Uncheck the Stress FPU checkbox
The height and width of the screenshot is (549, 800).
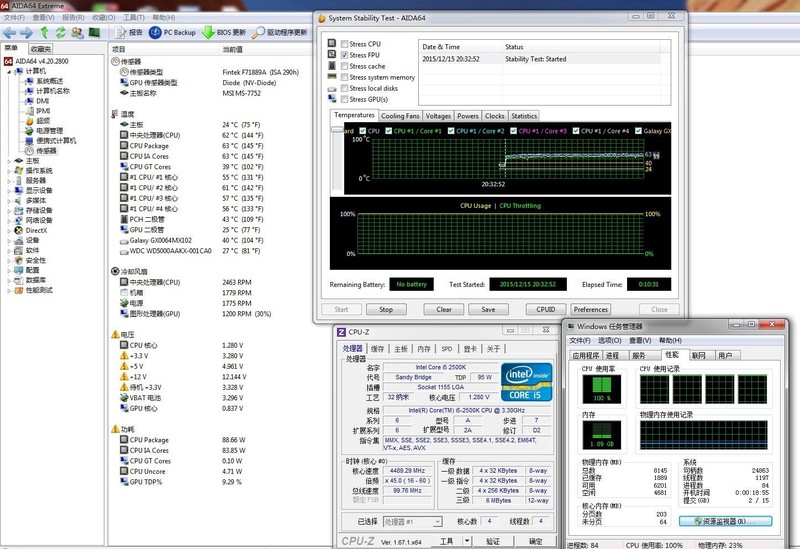(x=343, y=55)
